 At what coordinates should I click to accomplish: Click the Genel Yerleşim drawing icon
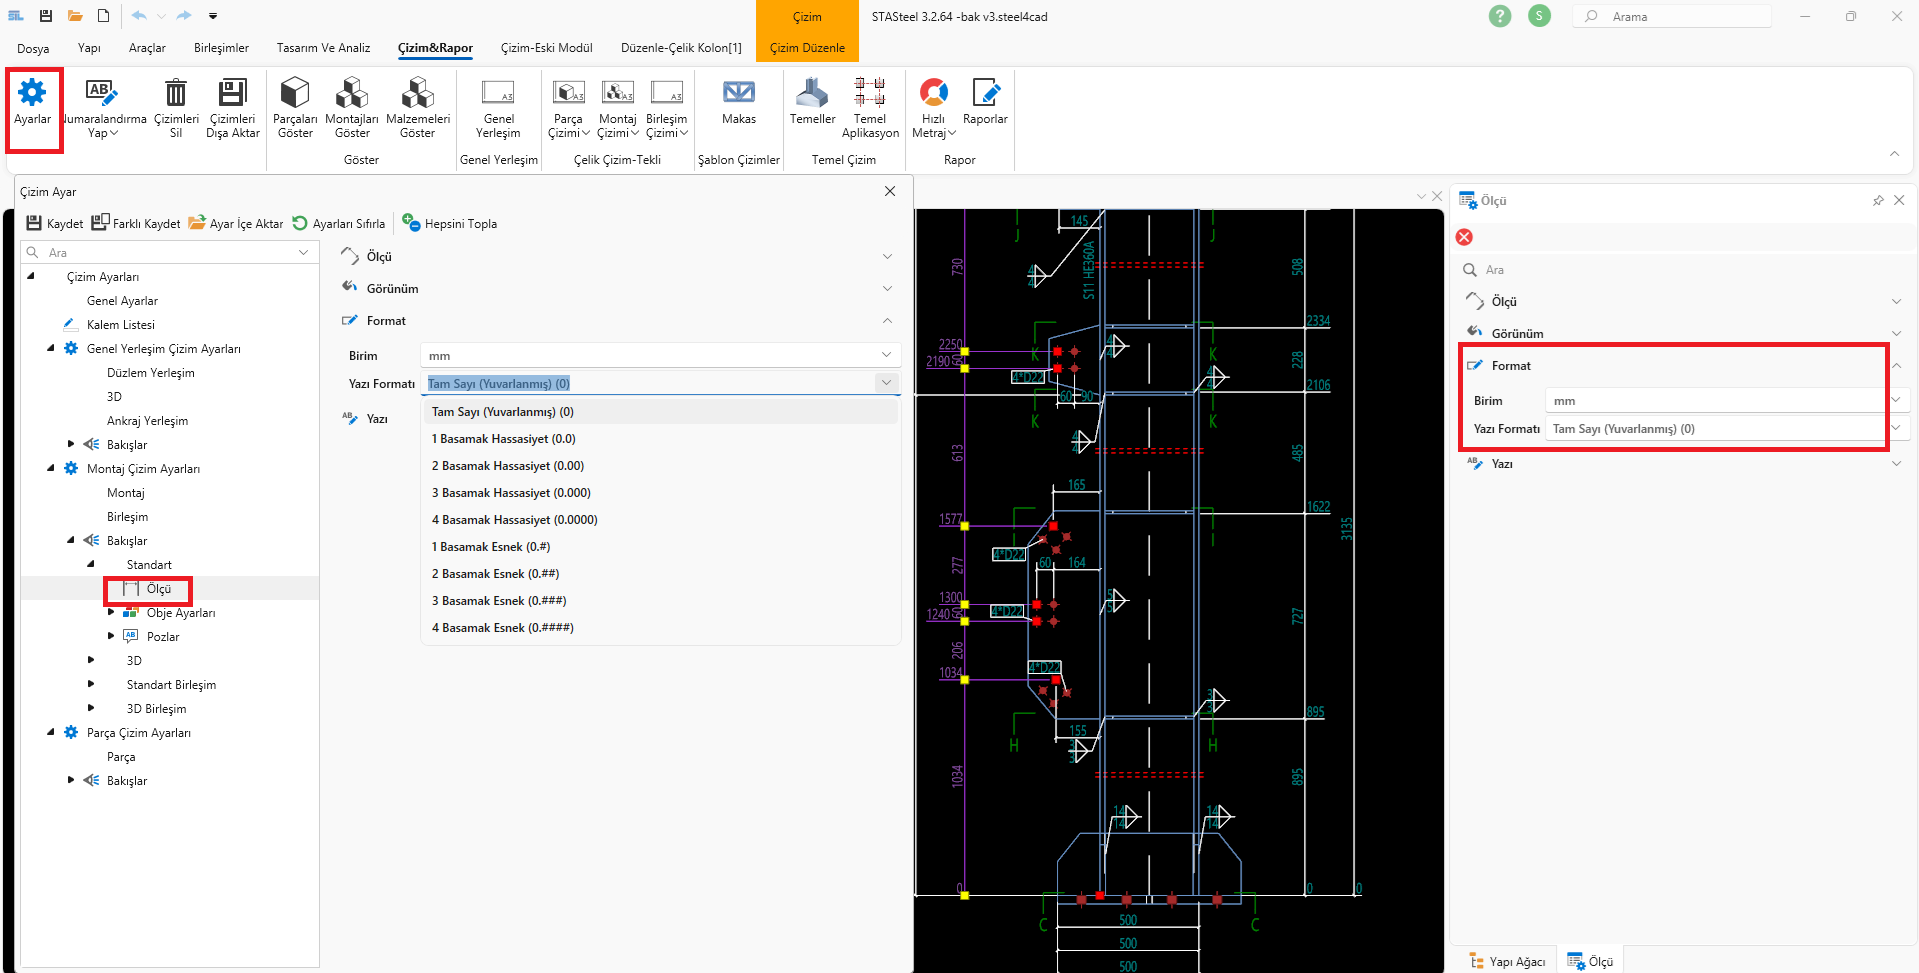(498, 93)
